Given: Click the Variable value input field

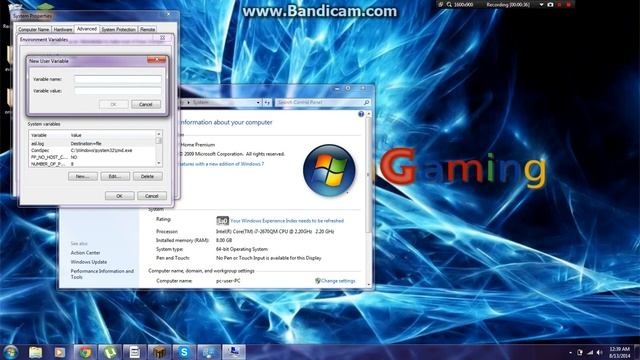Looking at the screenshot, I should tap(118, 91).
